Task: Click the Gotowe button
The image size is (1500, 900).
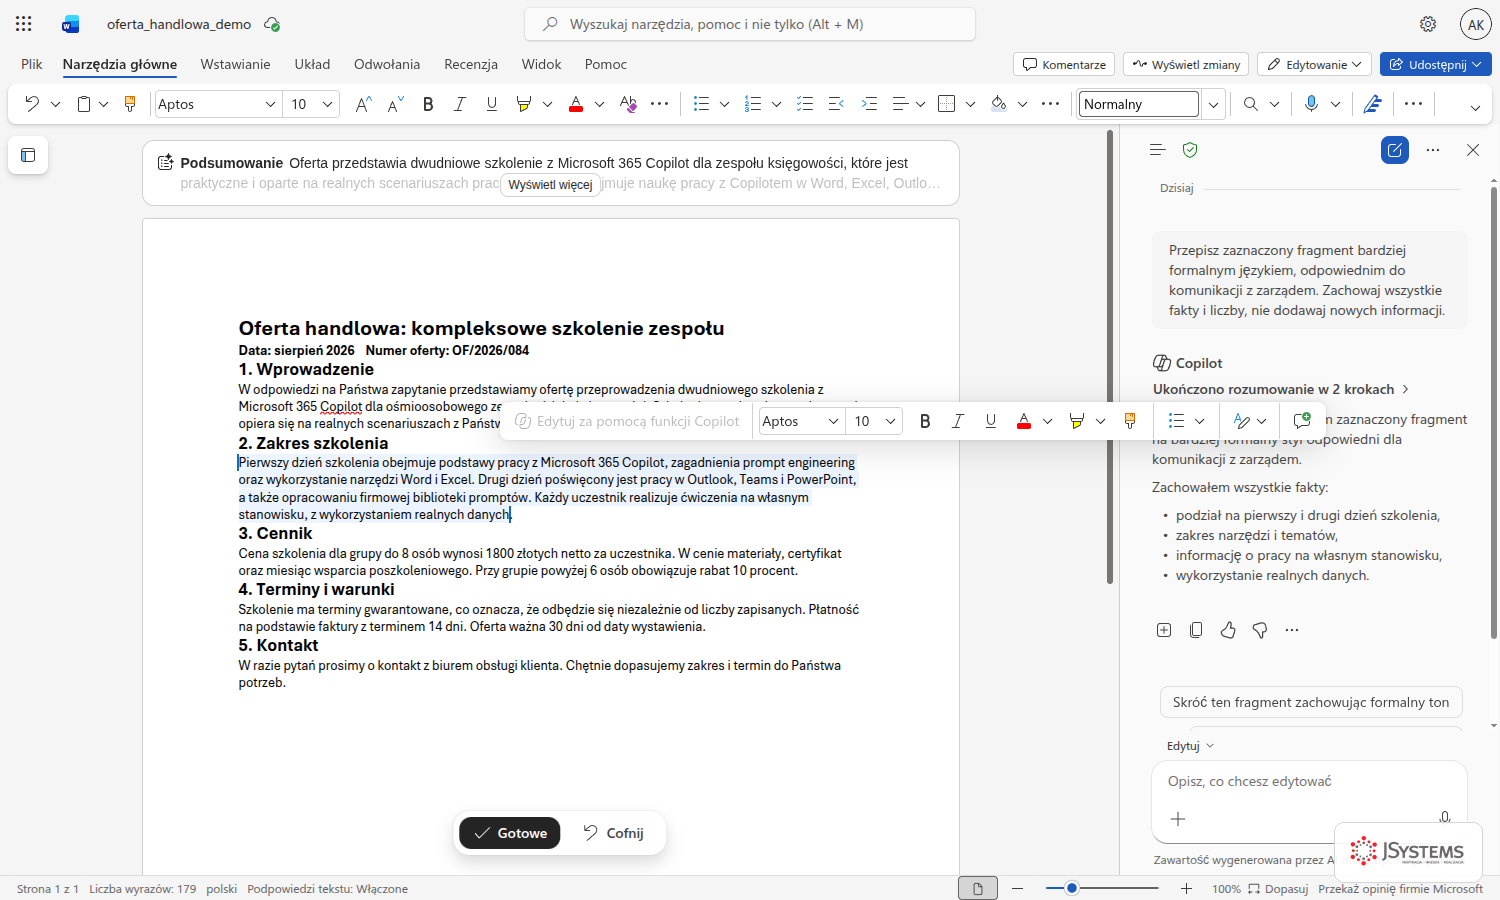Action: 510,833
